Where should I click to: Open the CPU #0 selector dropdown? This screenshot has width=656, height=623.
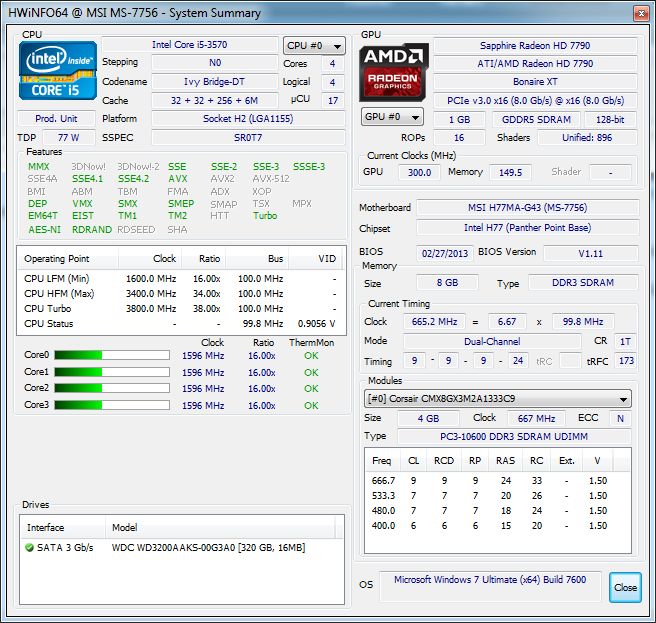pyautogui.click(x=314, y=46)
